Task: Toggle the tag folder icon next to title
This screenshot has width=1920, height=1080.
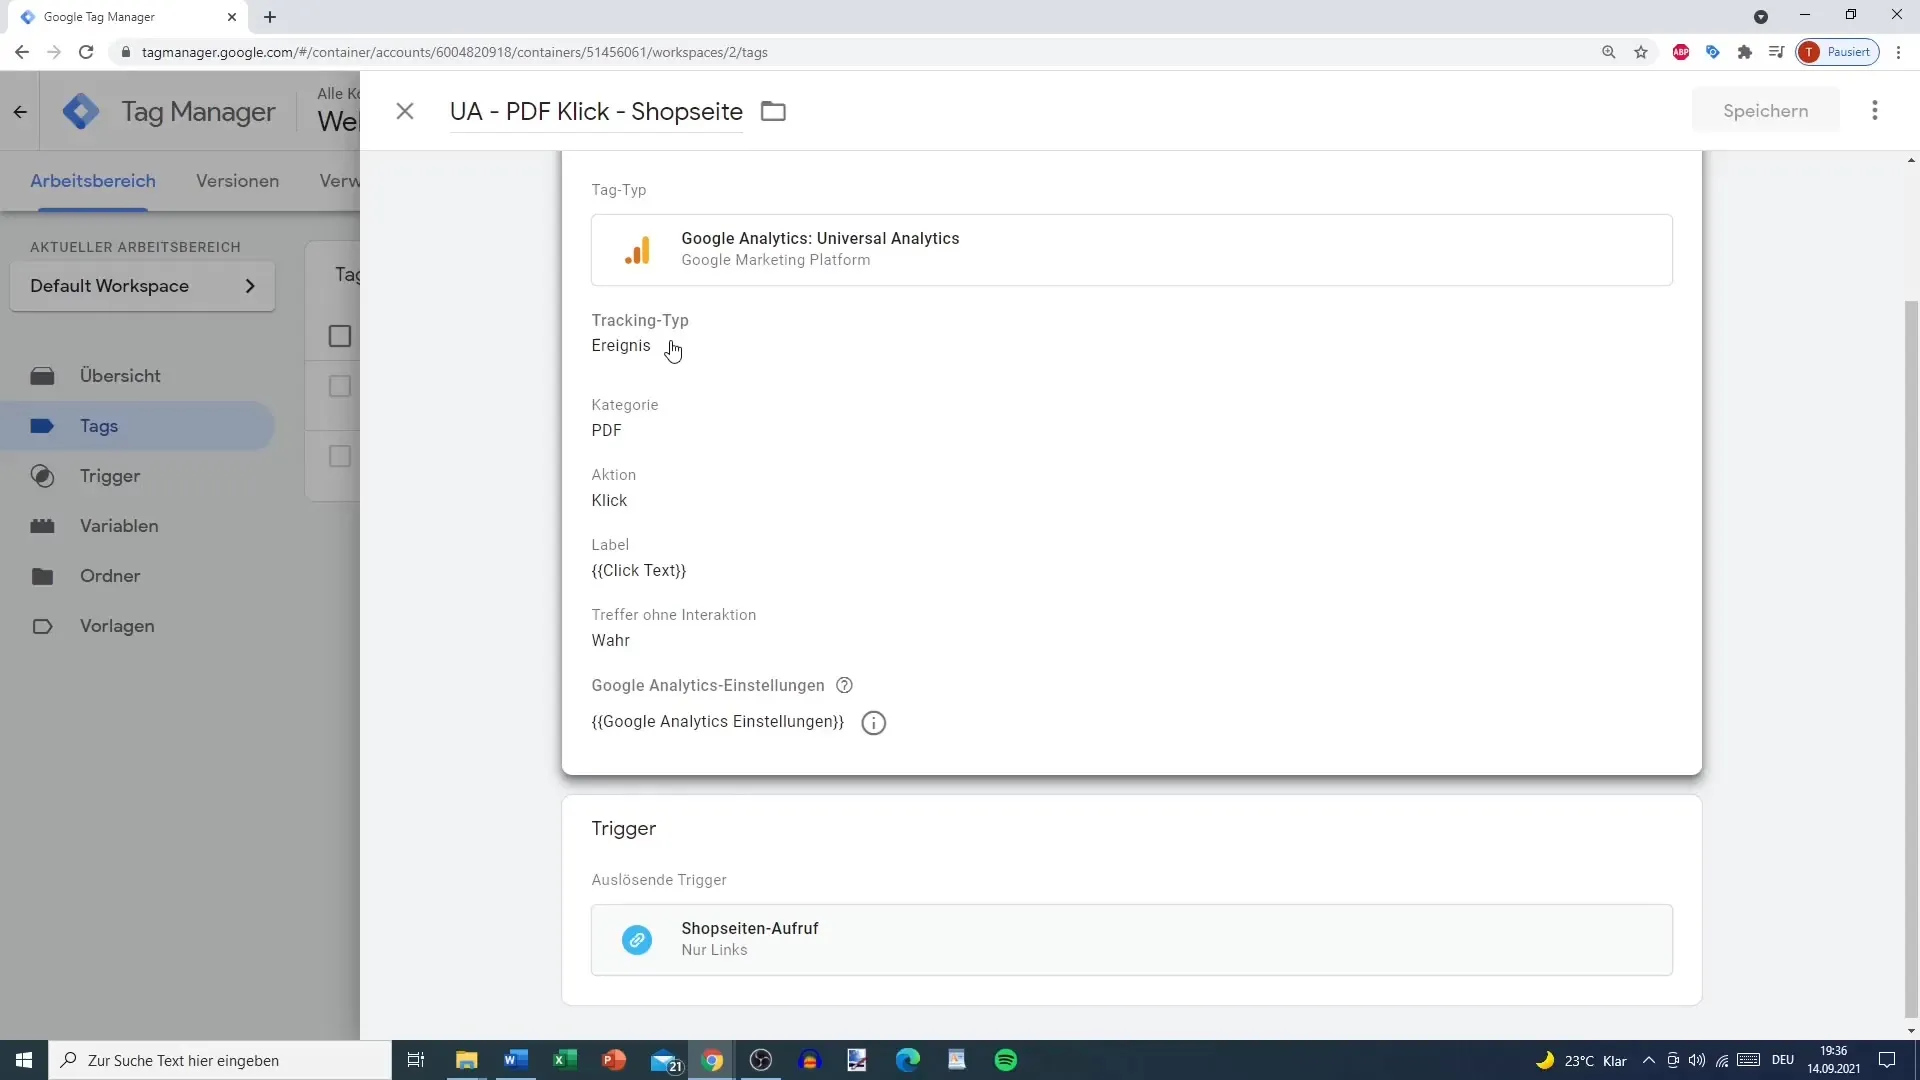Action: [x=774, y=111]
